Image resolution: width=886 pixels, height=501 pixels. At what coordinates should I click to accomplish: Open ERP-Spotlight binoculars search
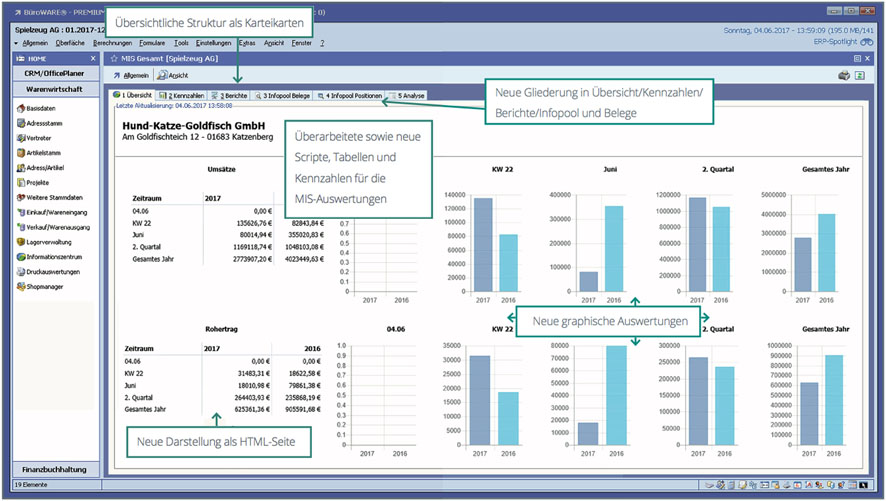tap(866, 43)
